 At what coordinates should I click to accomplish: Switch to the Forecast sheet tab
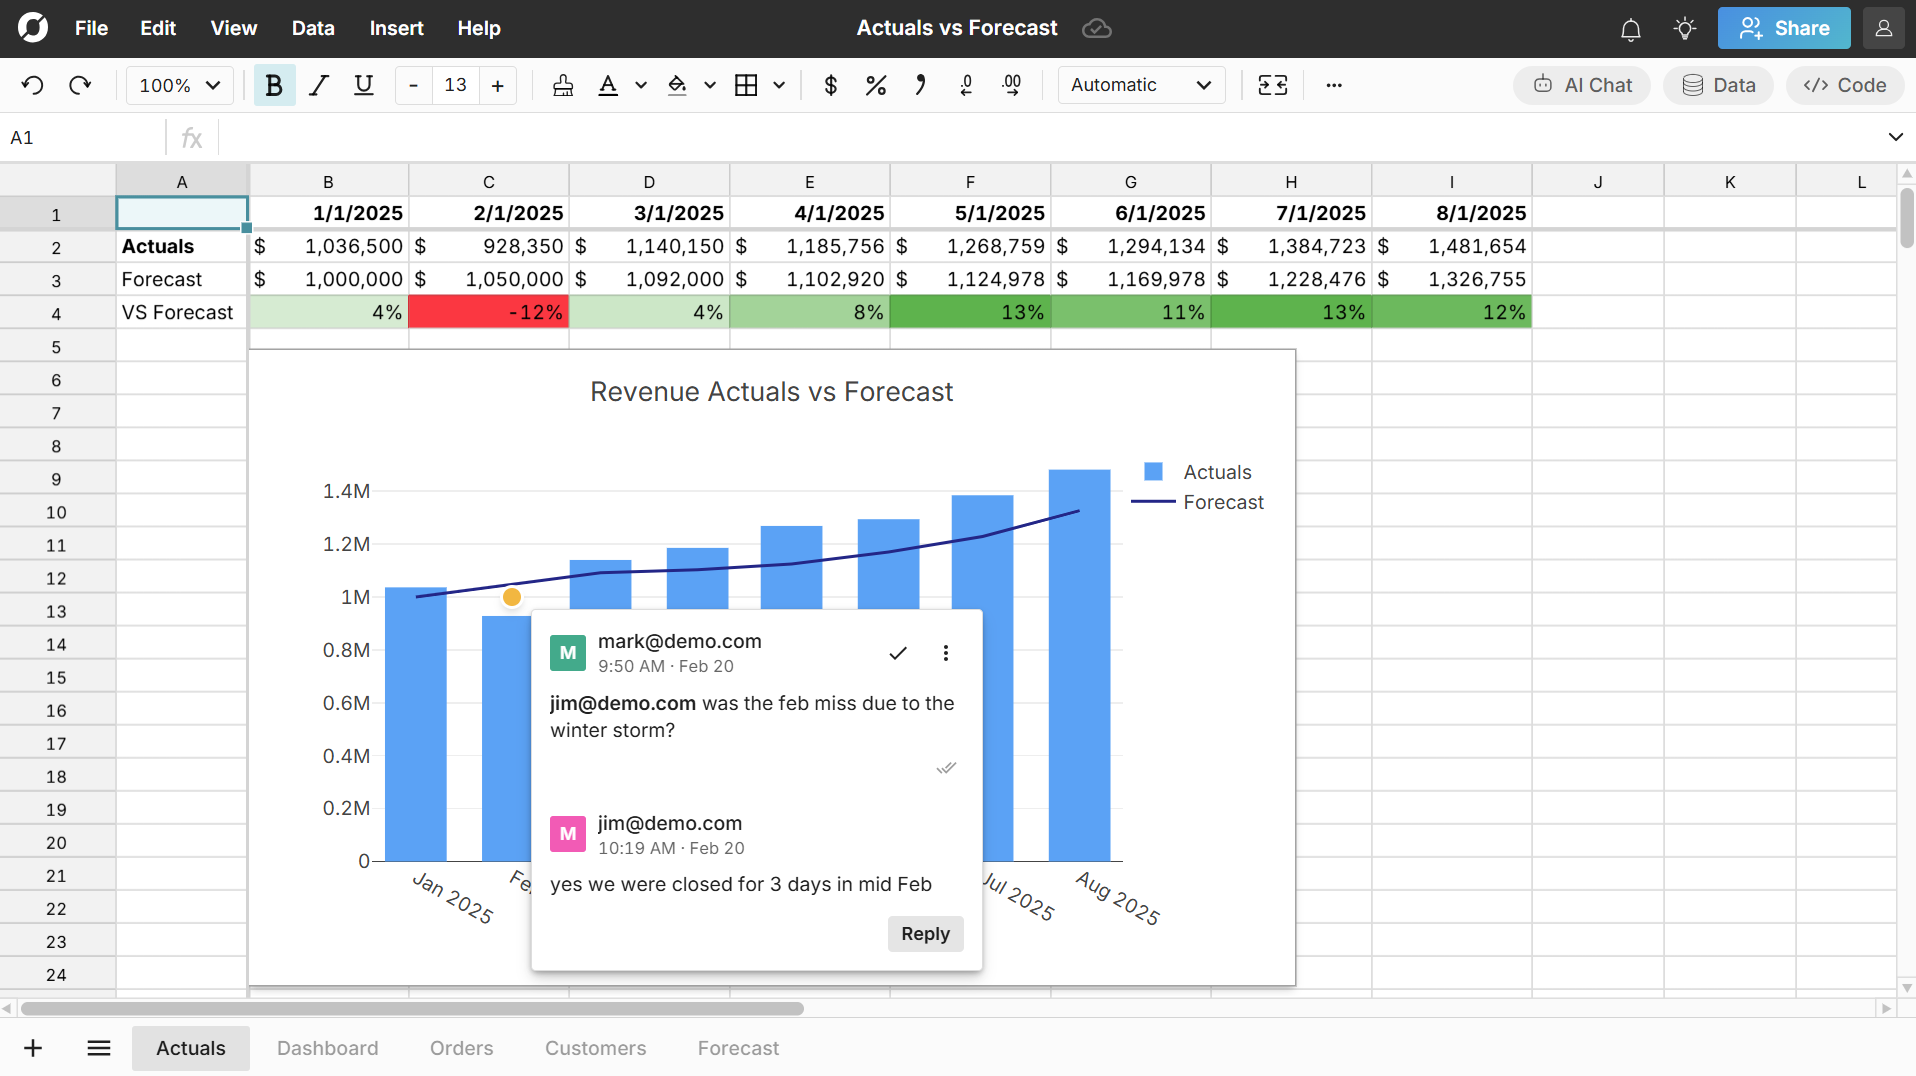738,1048
